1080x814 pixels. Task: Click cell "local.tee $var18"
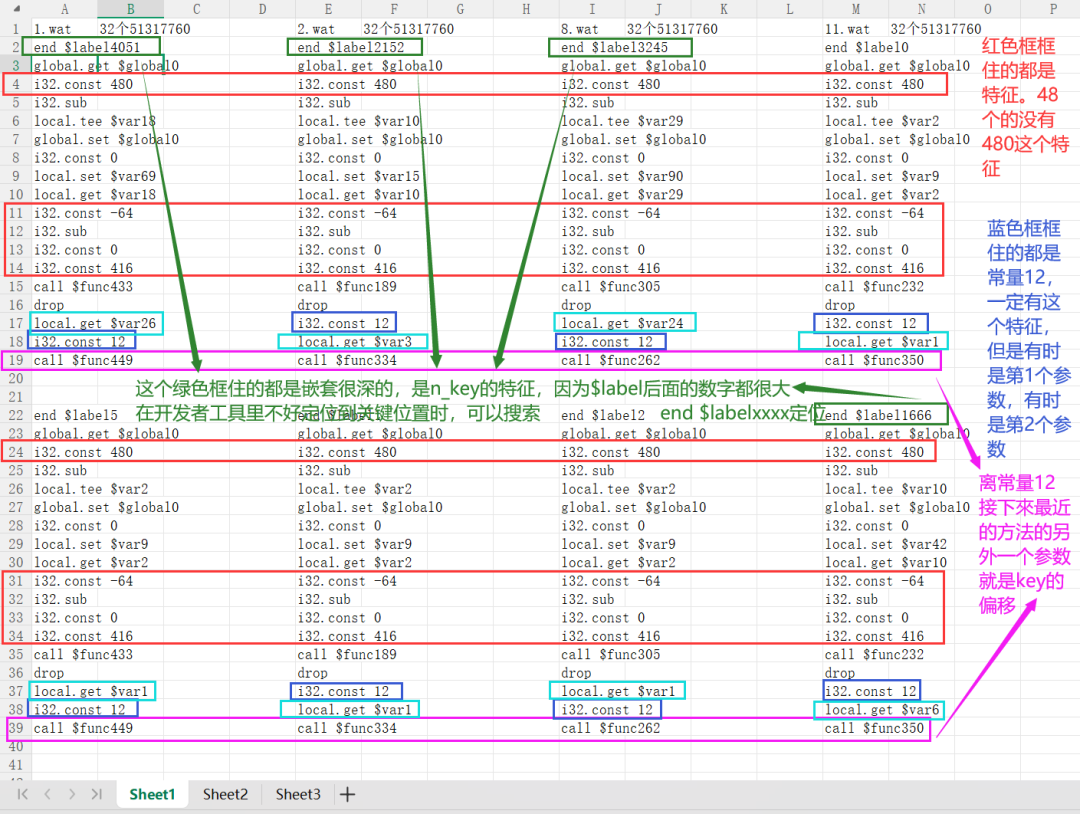pyautogui.click(x=95, y=121)
